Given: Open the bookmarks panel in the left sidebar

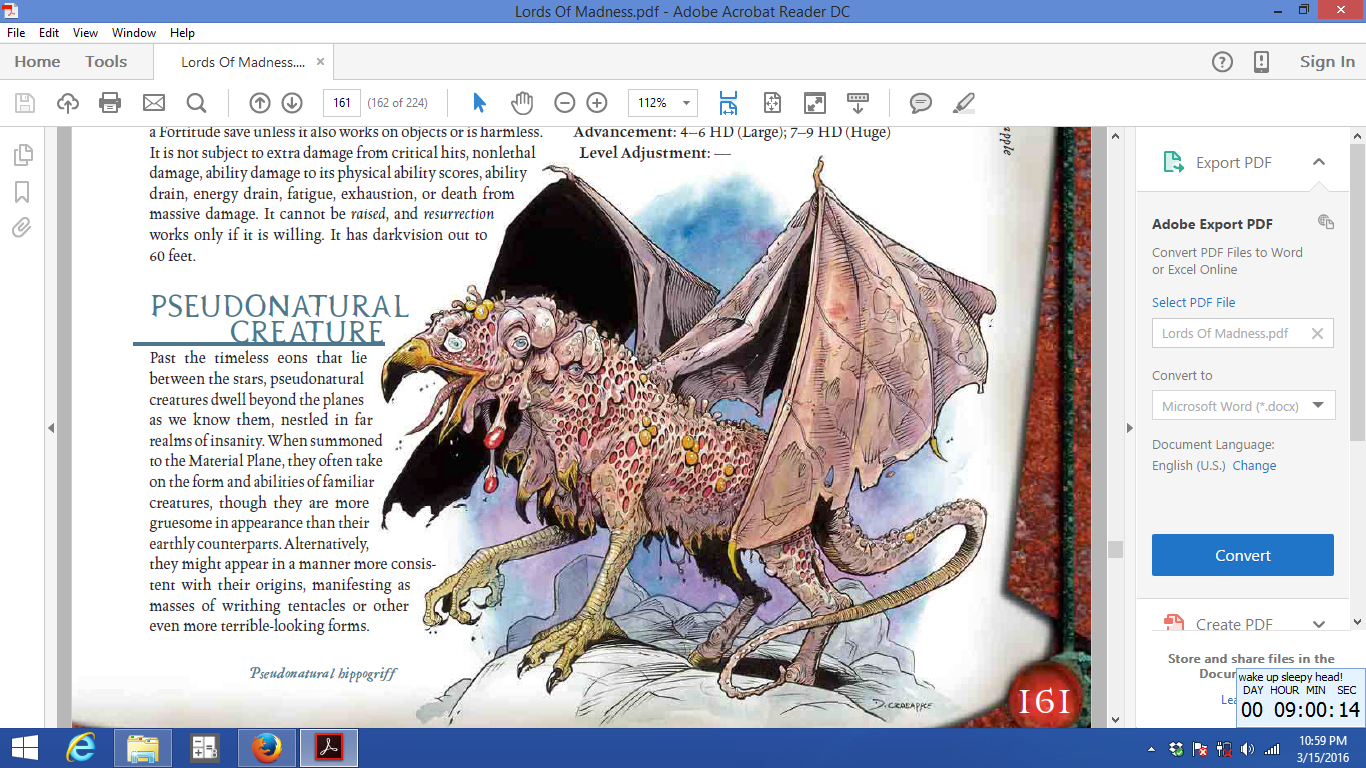Looking at the screenshot, I should (22, 192).
